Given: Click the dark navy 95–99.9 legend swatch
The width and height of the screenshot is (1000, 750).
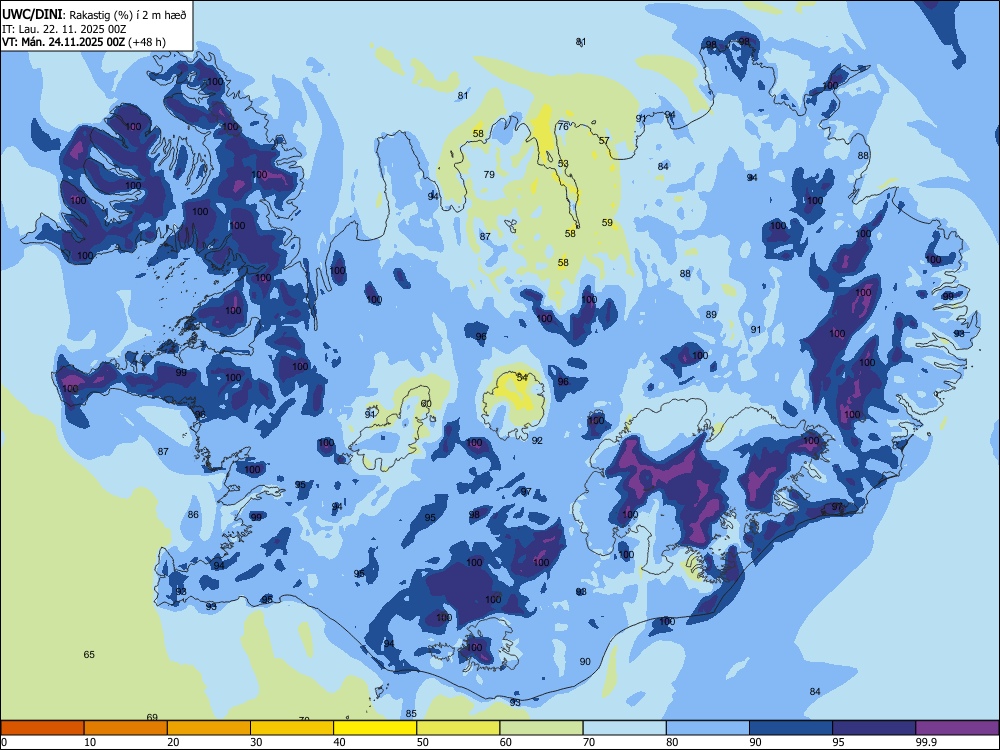Looking at the screenshot, I should point(874,728).
